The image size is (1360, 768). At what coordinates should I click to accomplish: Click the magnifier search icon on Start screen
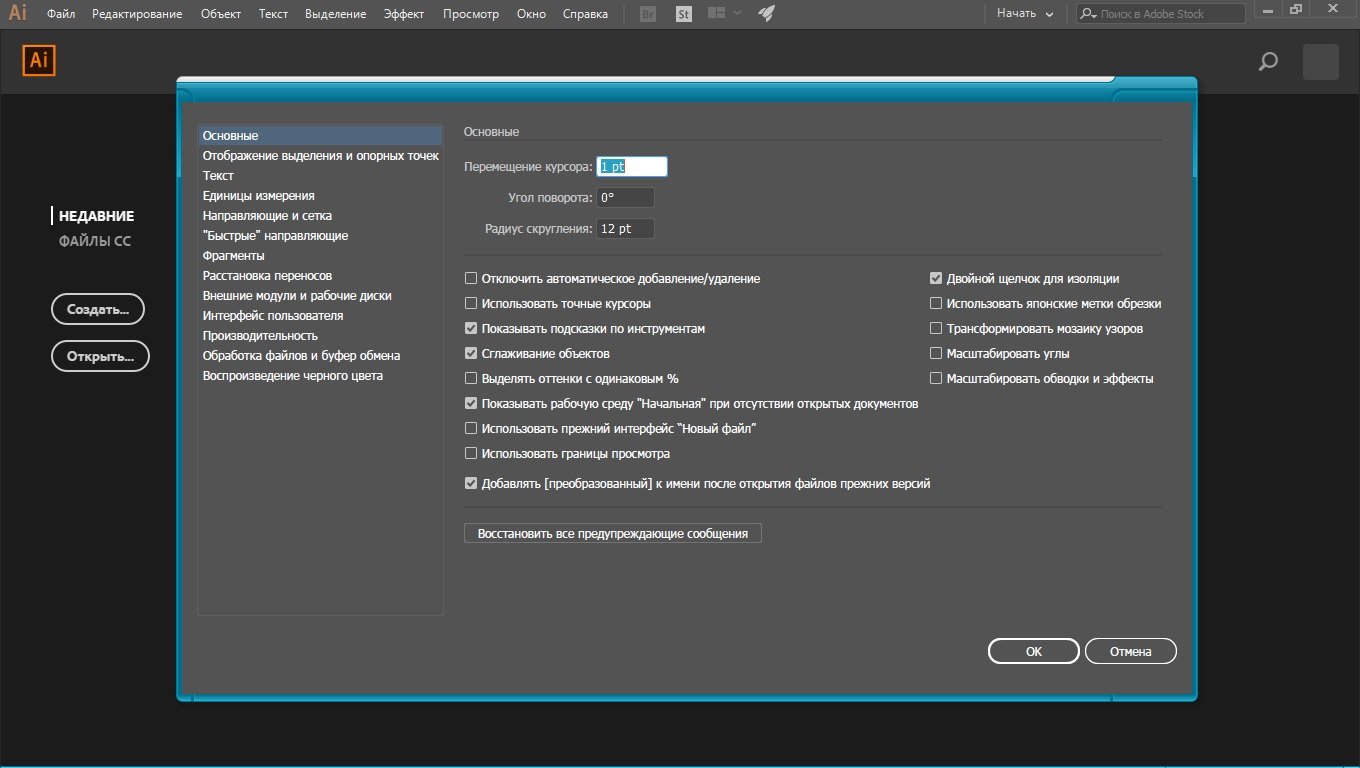click(1268, 62)
